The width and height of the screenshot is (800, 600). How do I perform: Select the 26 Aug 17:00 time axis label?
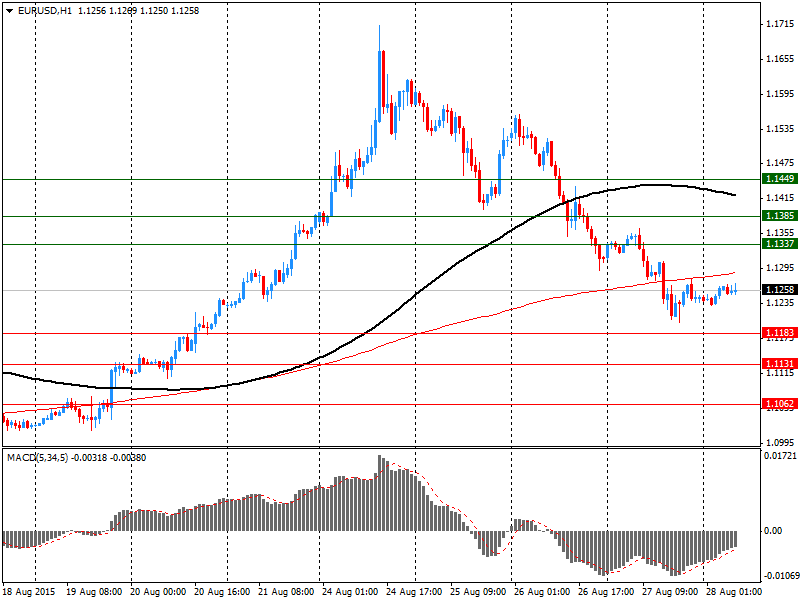tap(606, 592)
